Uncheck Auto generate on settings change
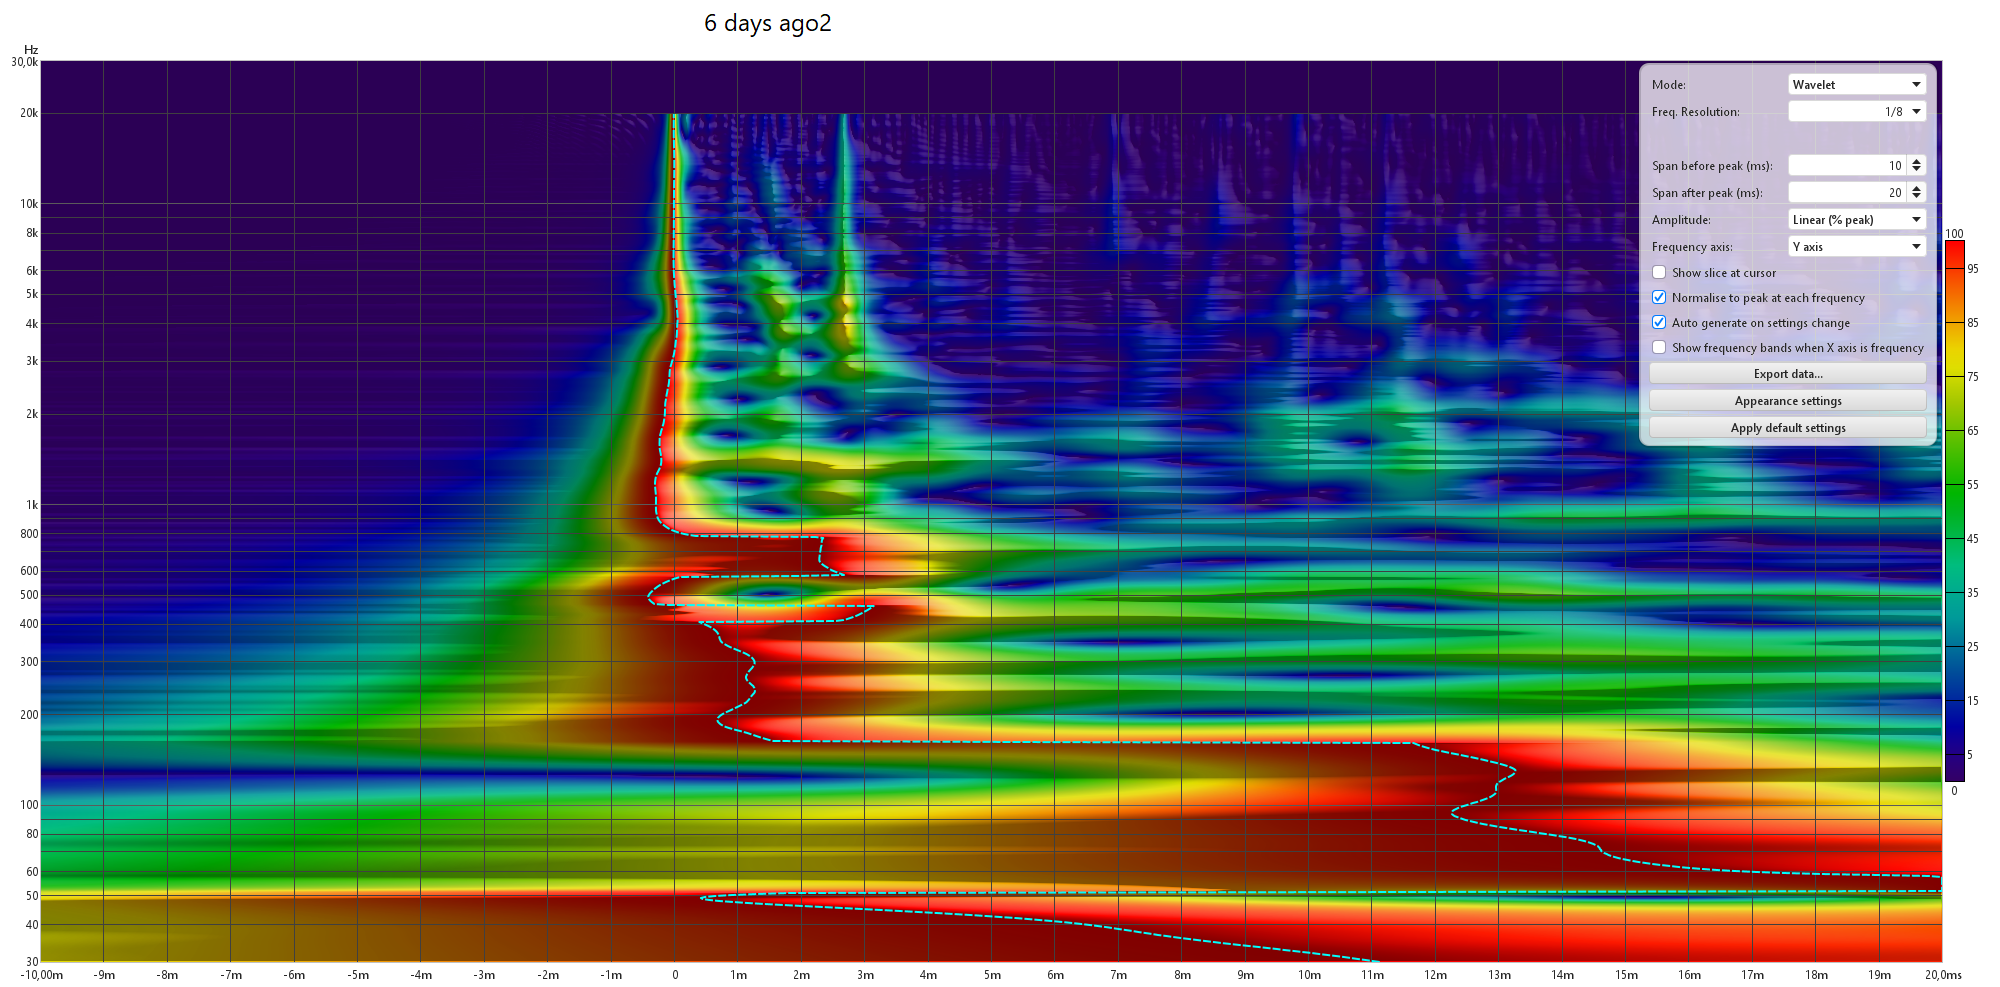The height and width of the screenshot is (987, 2000). (x=1659, y=322)
